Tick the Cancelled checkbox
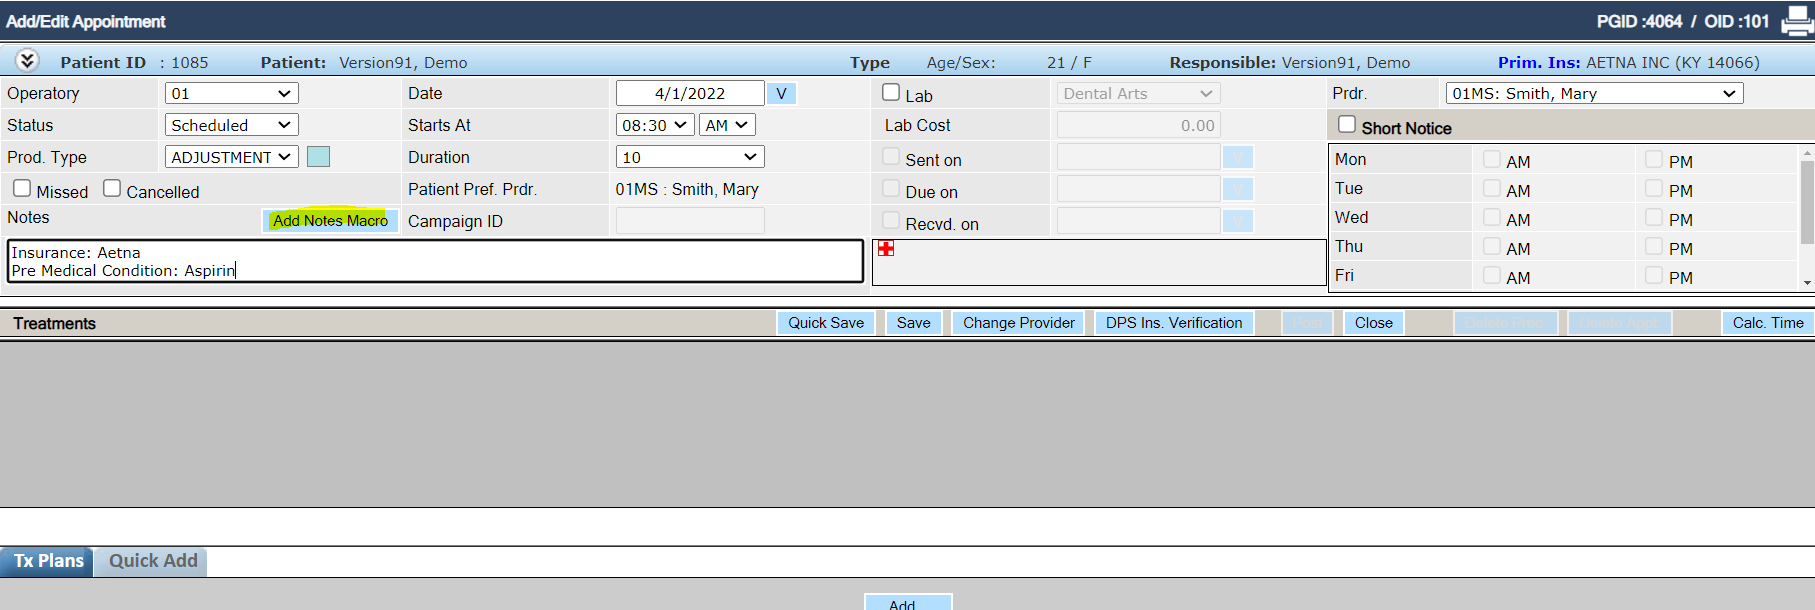This screenshot has width=1815, height=610. [x=112, y=188]
